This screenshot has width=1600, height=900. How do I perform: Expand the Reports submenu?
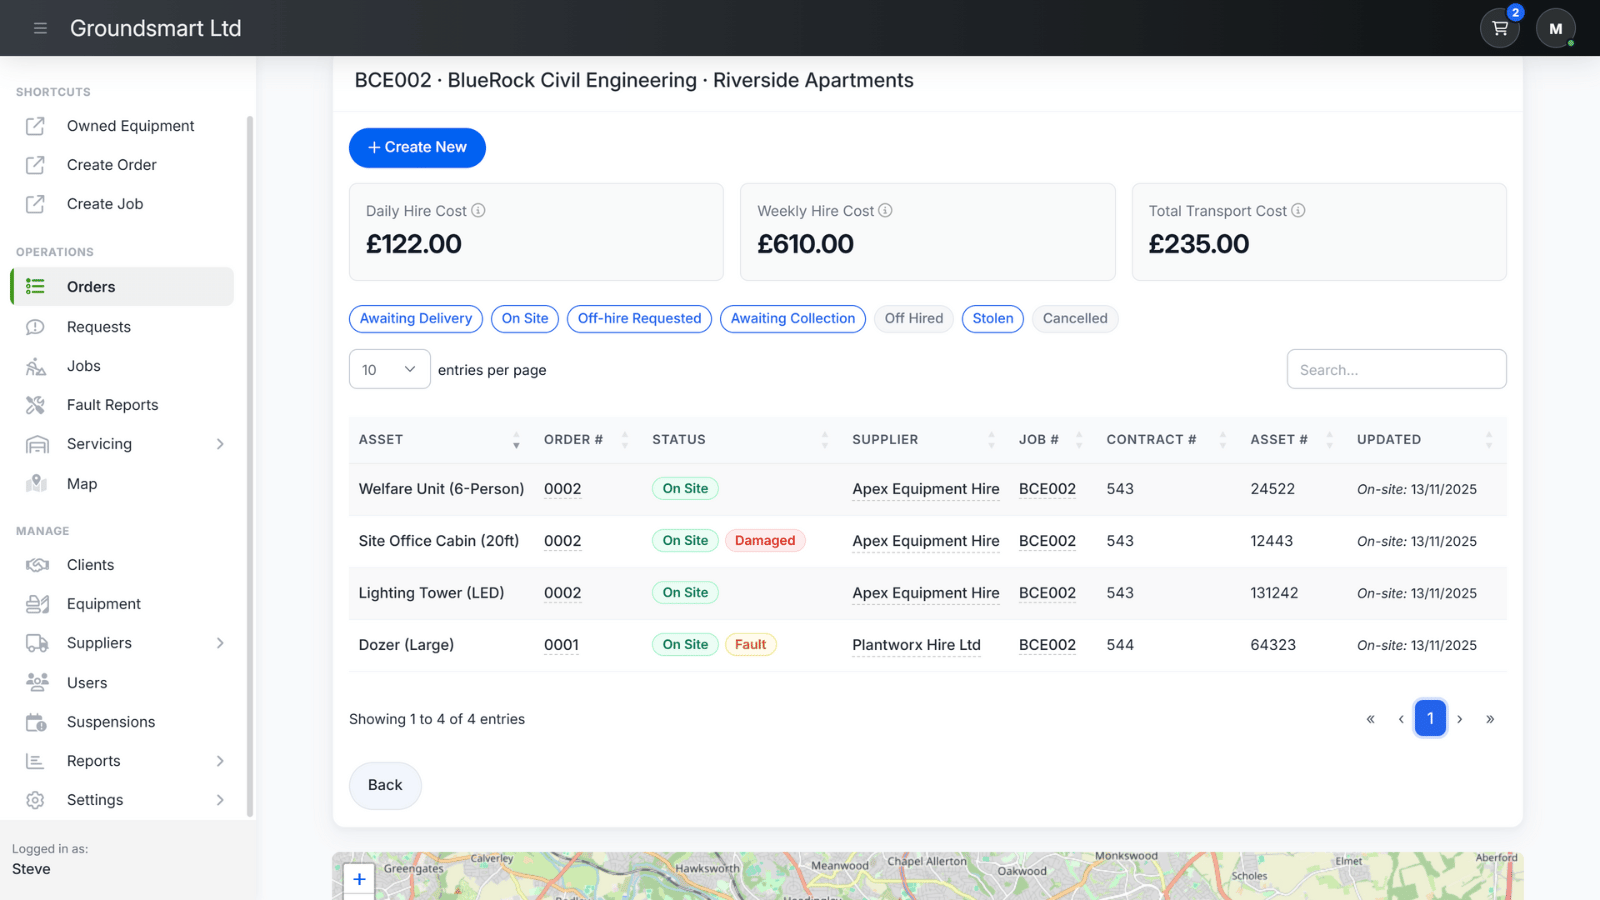pyautogui.click(x=94, y=760)
